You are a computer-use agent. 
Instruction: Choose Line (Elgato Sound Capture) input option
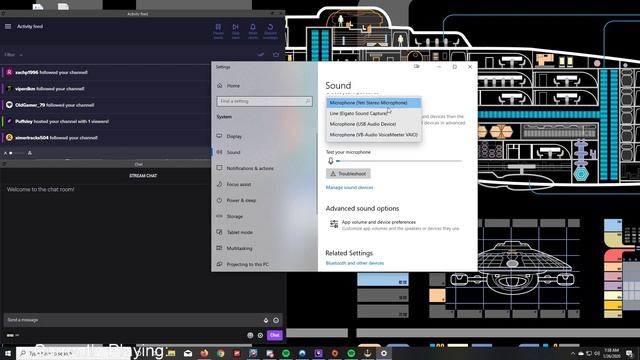tap(374, 113)
